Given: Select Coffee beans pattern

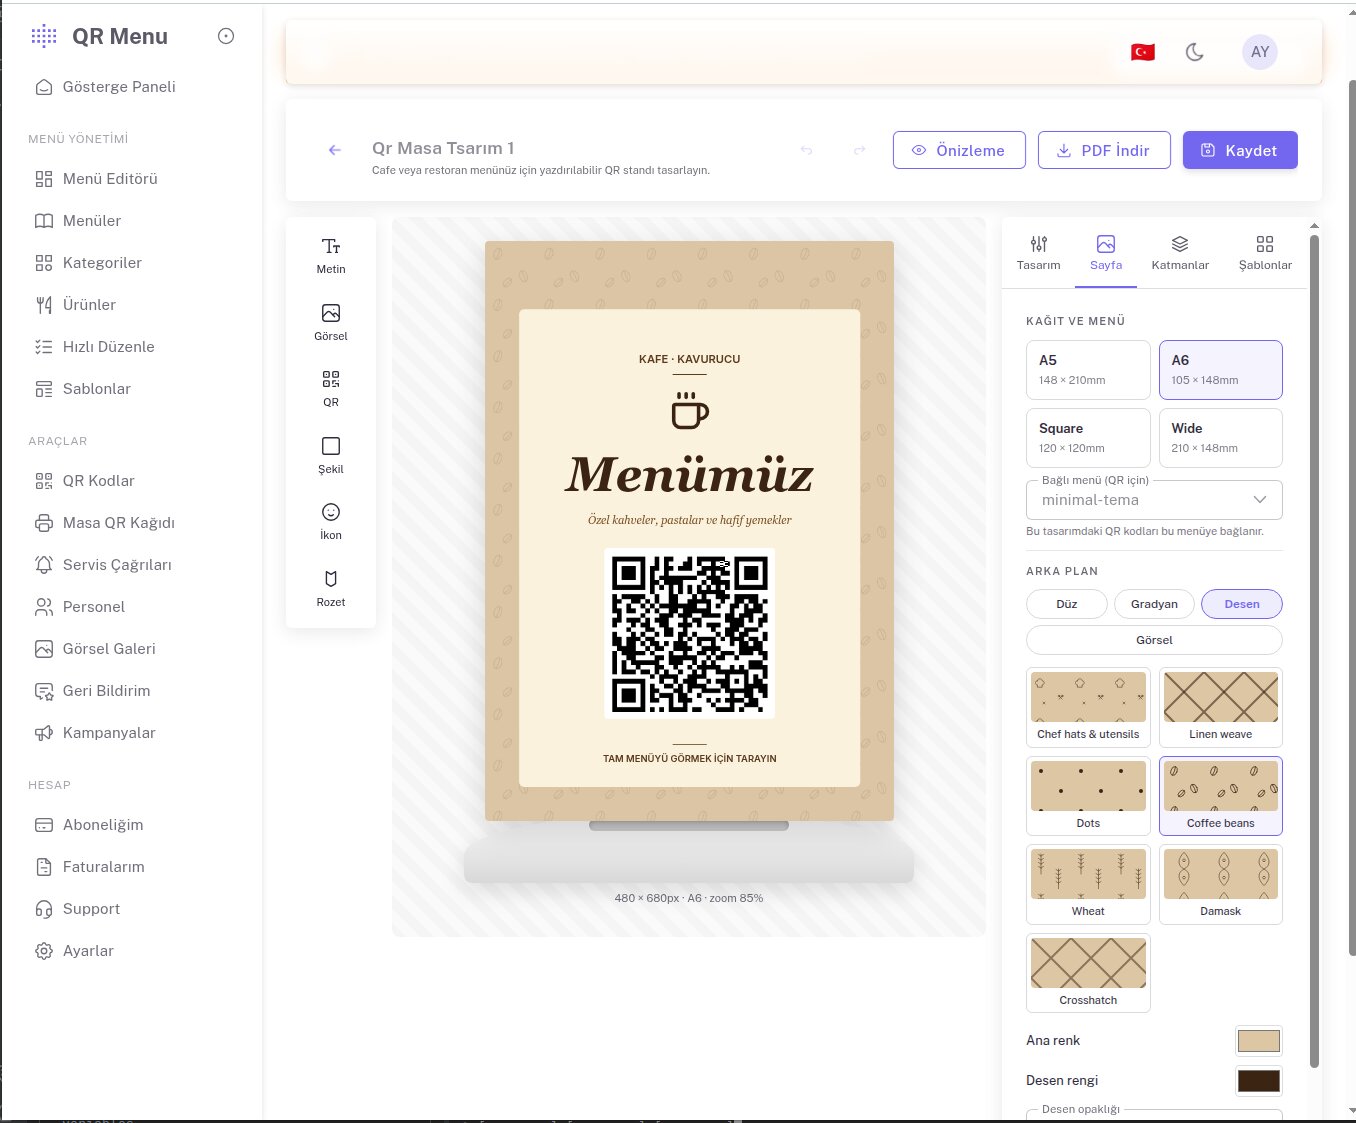Looking at the screenshot, I should coord(1221,796).
